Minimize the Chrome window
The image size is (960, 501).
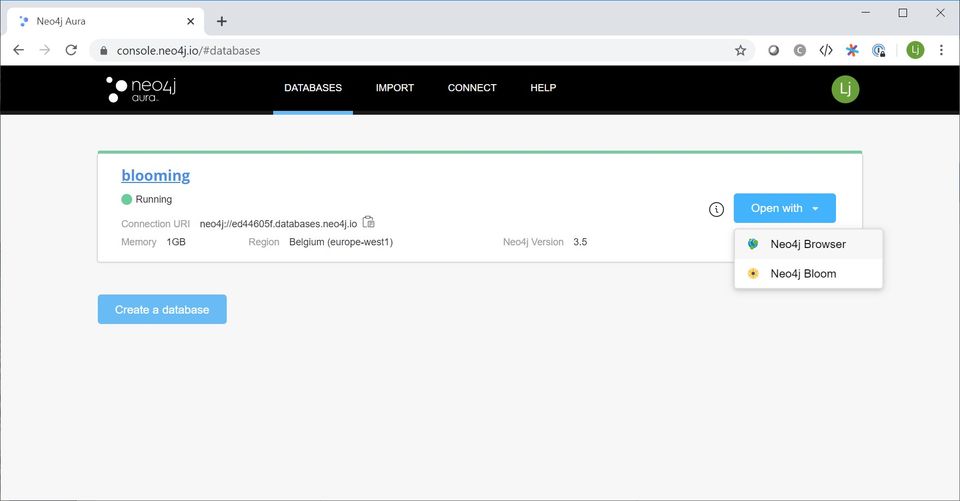(866, 13)
